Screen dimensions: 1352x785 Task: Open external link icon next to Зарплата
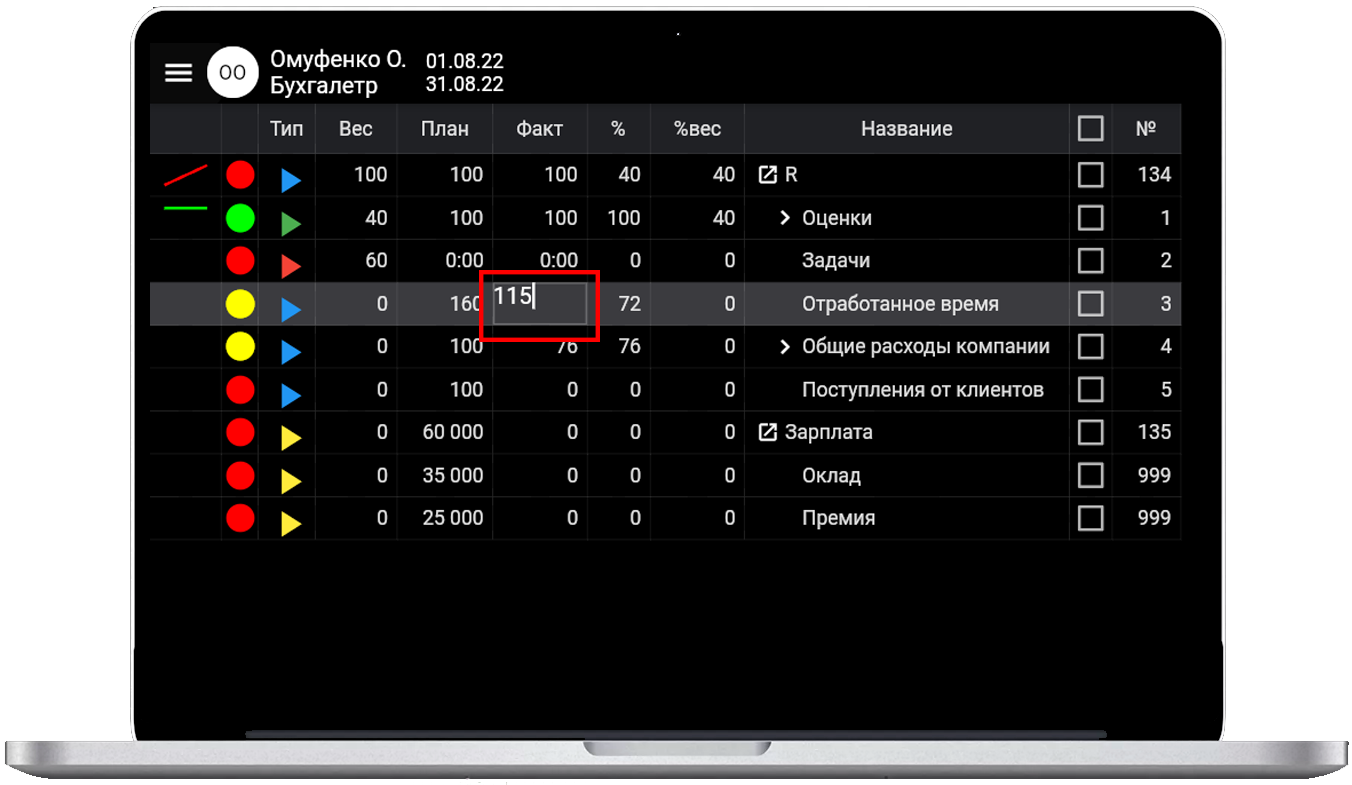[x=767, y=433]
